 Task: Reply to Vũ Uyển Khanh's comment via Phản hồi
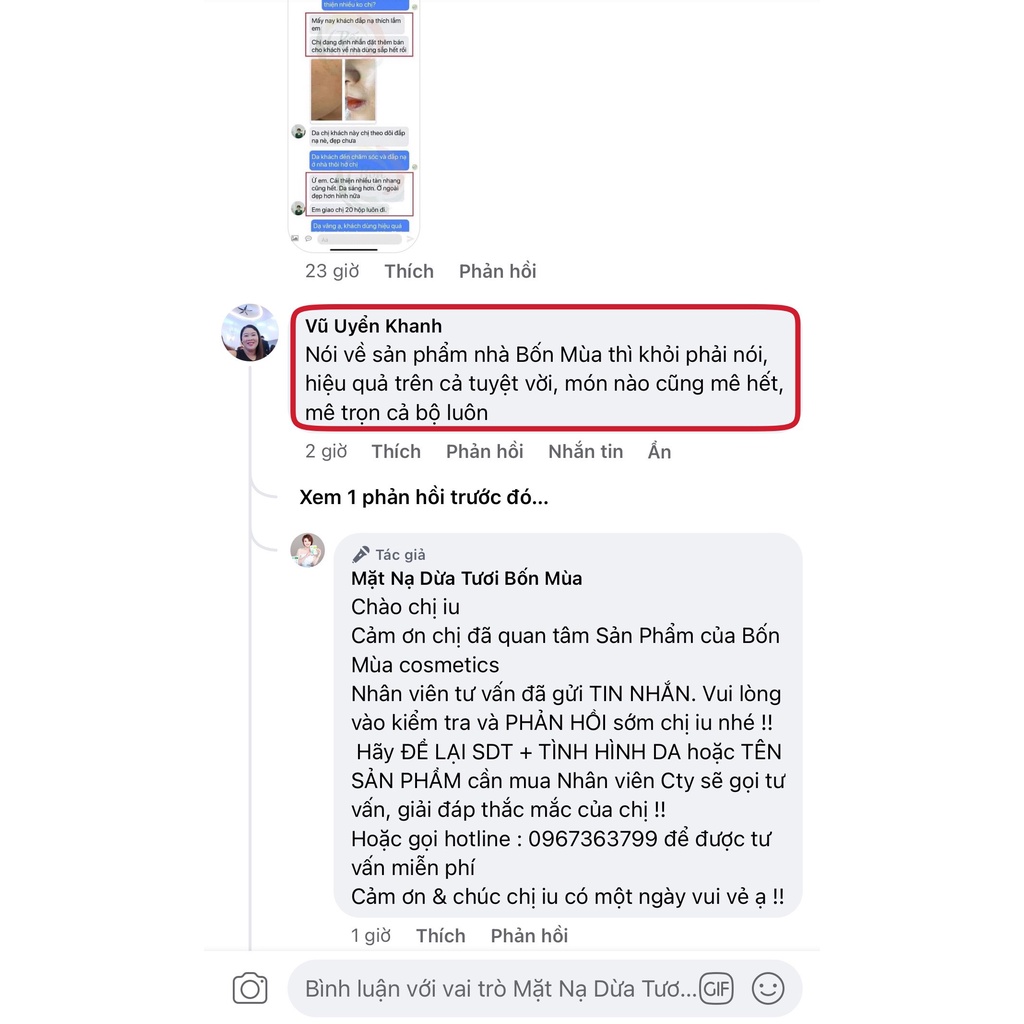(485, 451)
